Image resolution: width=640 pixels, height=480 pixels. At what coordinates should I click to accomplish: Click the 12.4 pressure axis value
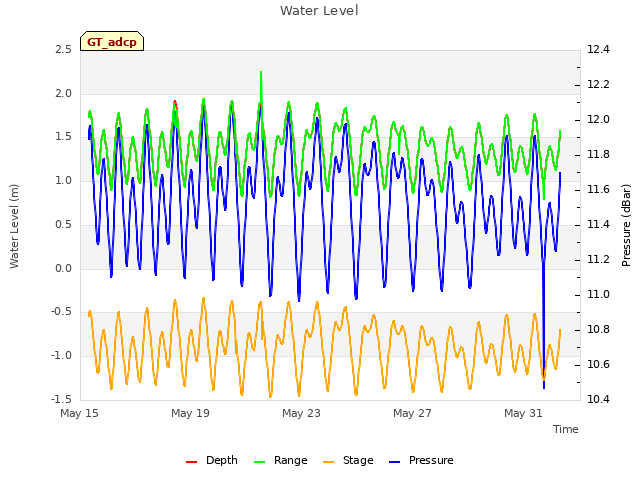pos(598,49)
